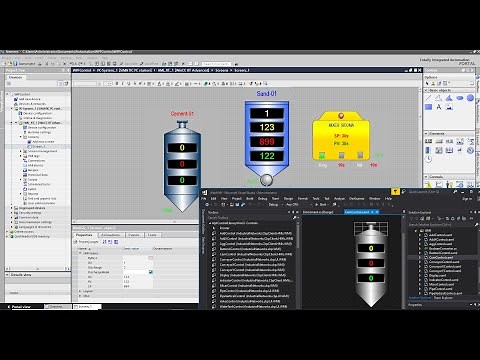
Task: Collapse Basic objects section in Toolbox
Action: (426, 90)
